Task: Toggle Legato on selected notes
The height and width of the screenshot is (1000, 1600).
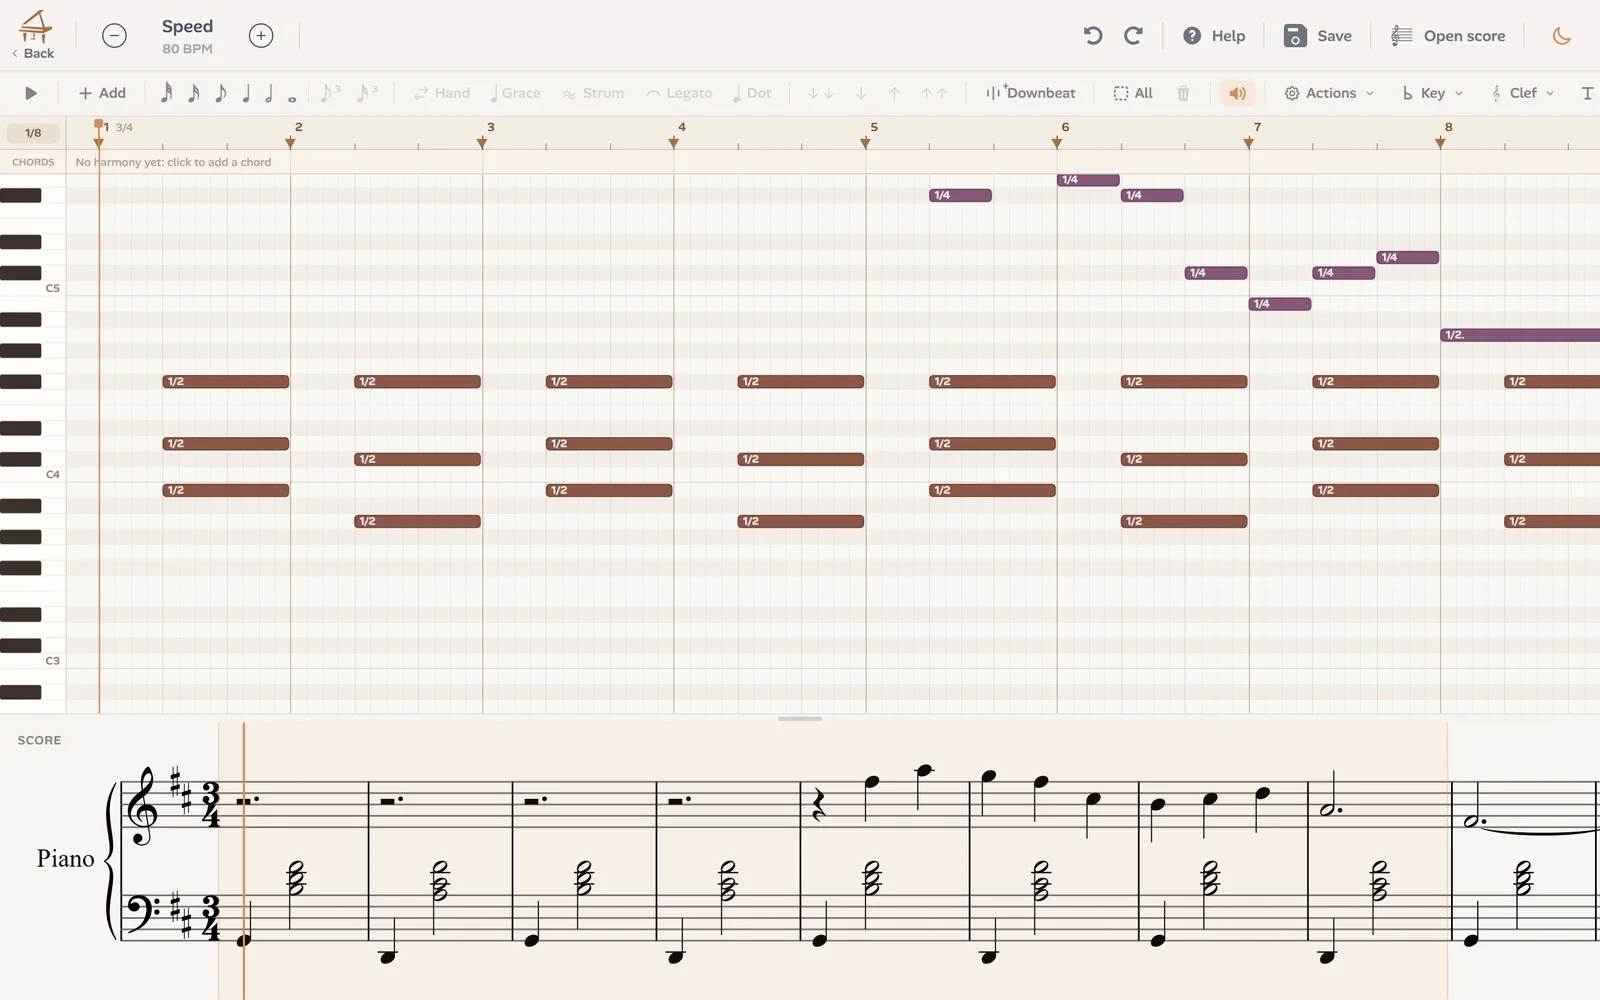Action: tap(679, 93)
